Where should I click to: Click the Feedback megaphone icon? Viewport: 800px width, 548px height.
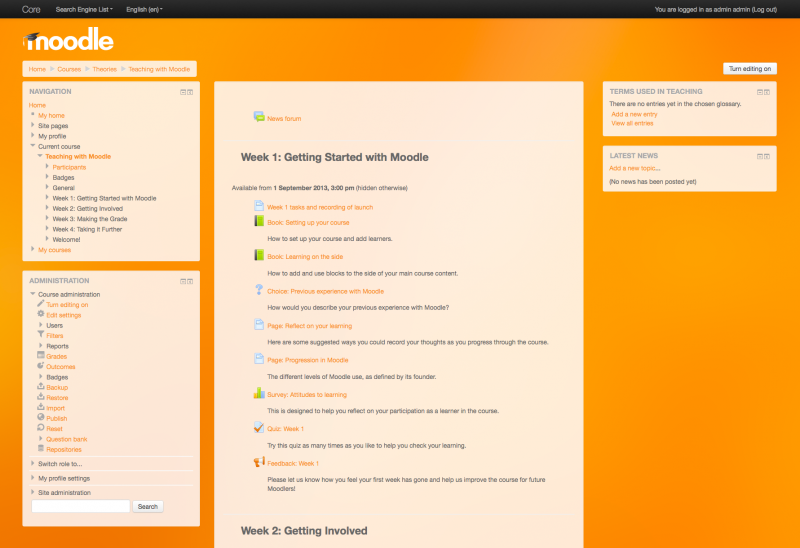pyautogui.click(x=259, y=462)
